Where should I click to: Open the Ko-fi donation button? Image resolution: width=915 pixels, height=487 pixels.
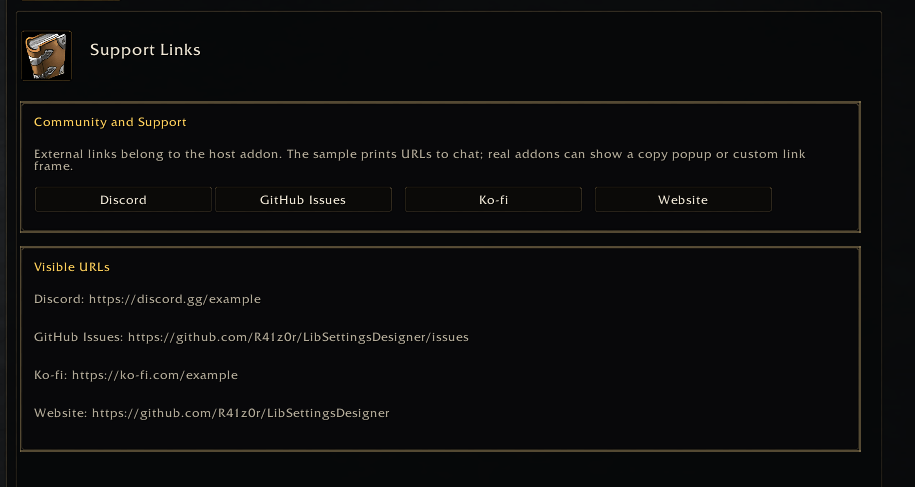tap(493, 199)
